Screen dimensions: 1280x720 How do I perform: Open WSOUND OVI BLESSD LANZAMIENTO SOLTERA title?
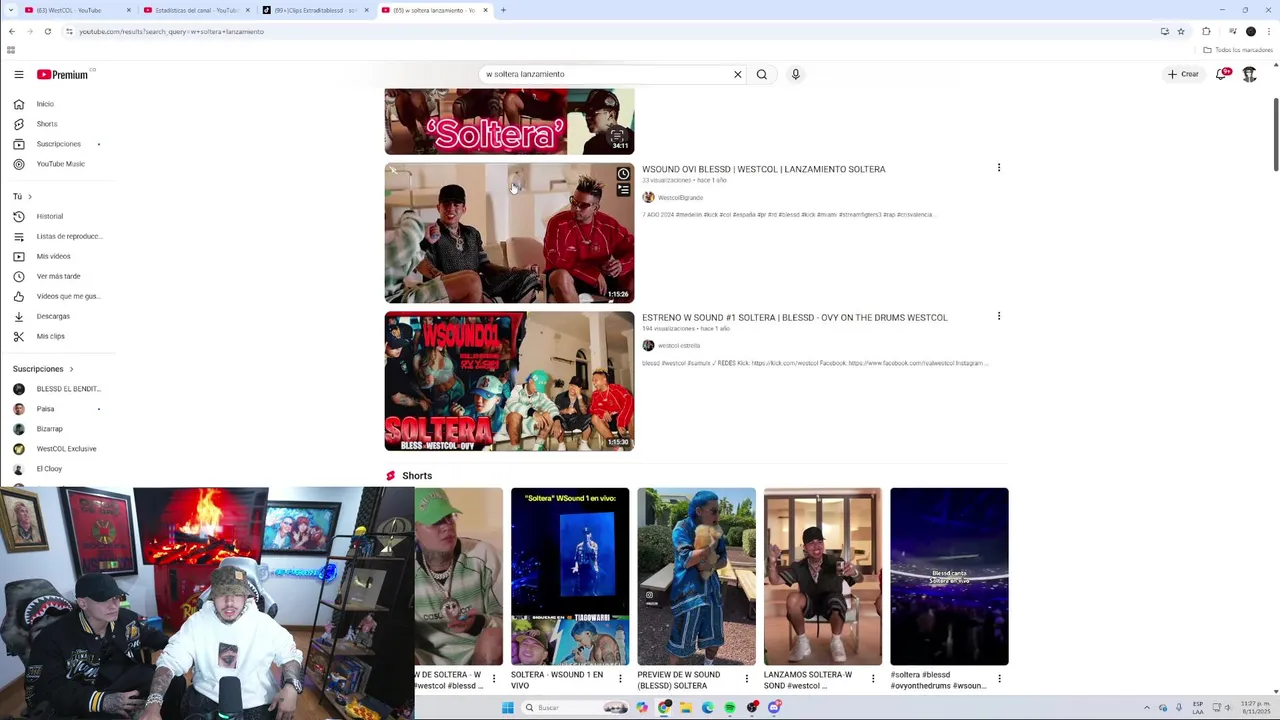(x=763, y=169)
